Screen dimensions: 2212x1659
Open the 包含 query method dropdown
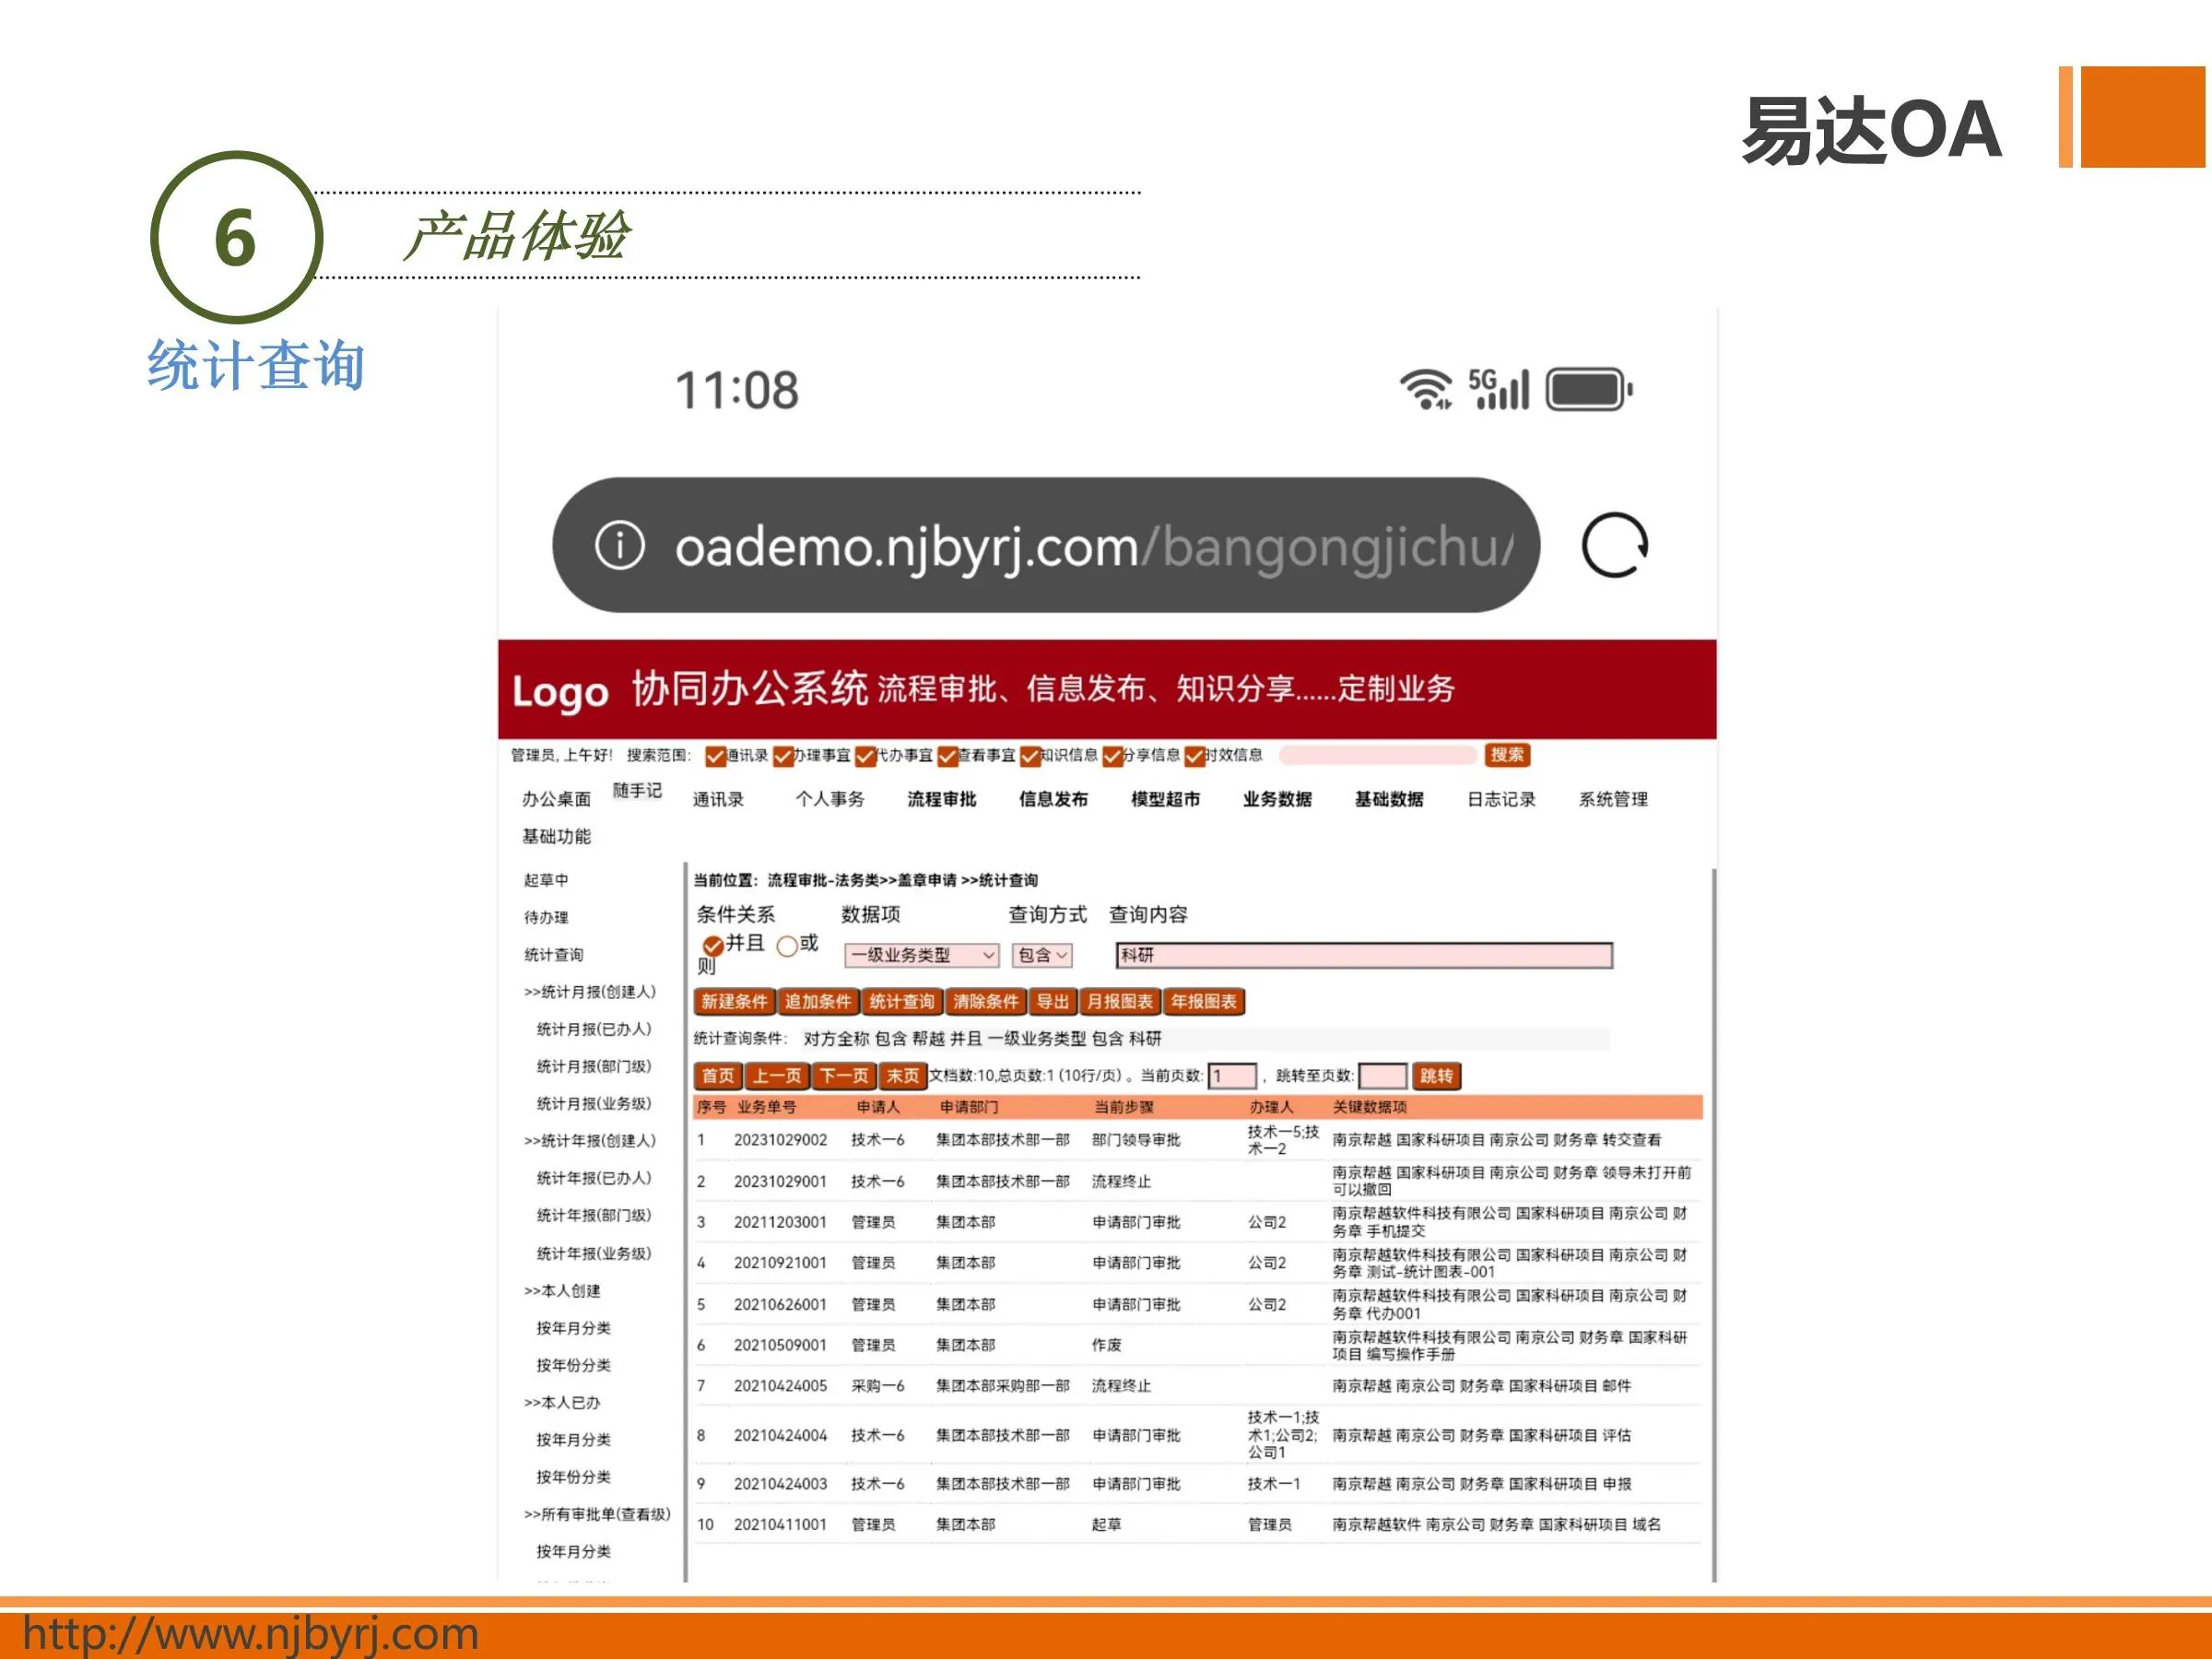(x=1042, y=955)
